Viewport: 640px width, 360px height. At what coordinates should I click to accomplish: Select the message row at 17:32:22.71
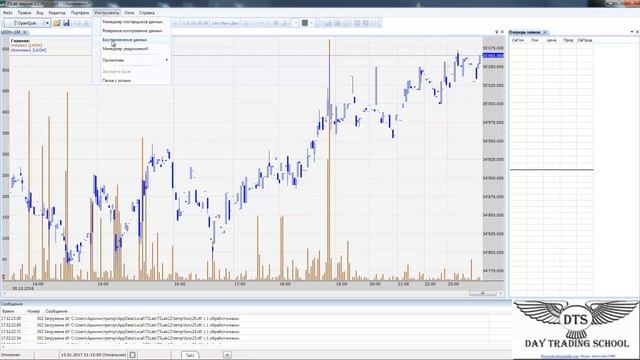[245, 331]
